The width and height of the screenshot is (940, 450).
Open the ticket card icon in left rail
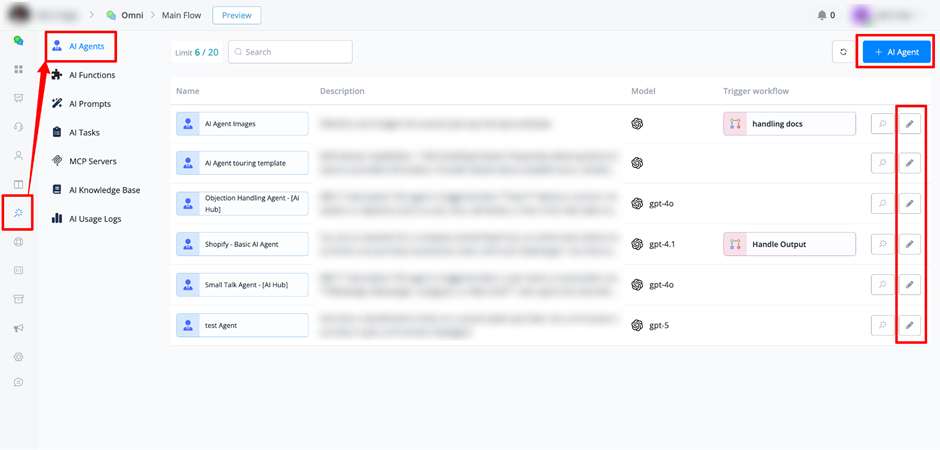[x=18, y=270]
